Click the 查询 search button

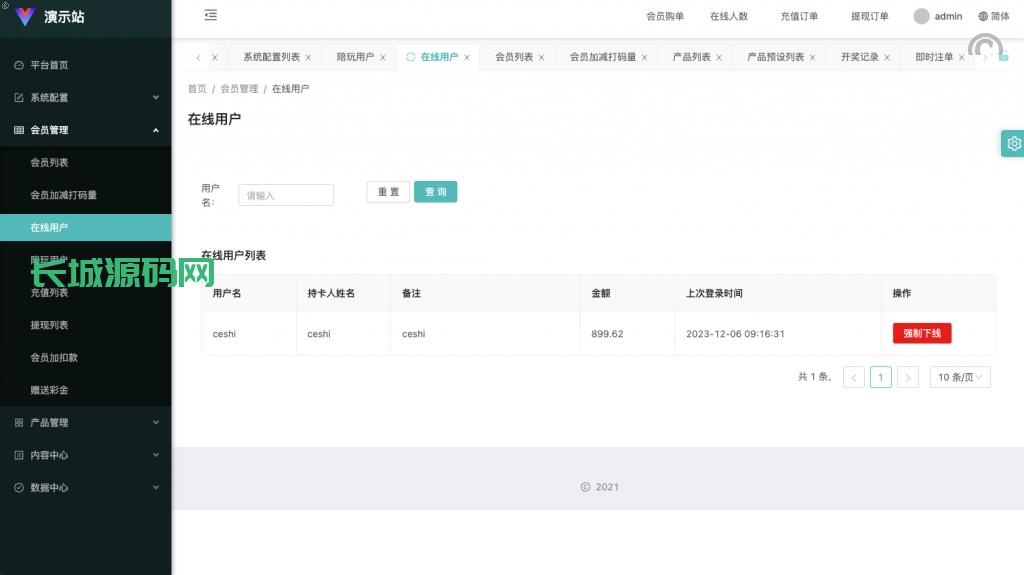pos(435,192)
